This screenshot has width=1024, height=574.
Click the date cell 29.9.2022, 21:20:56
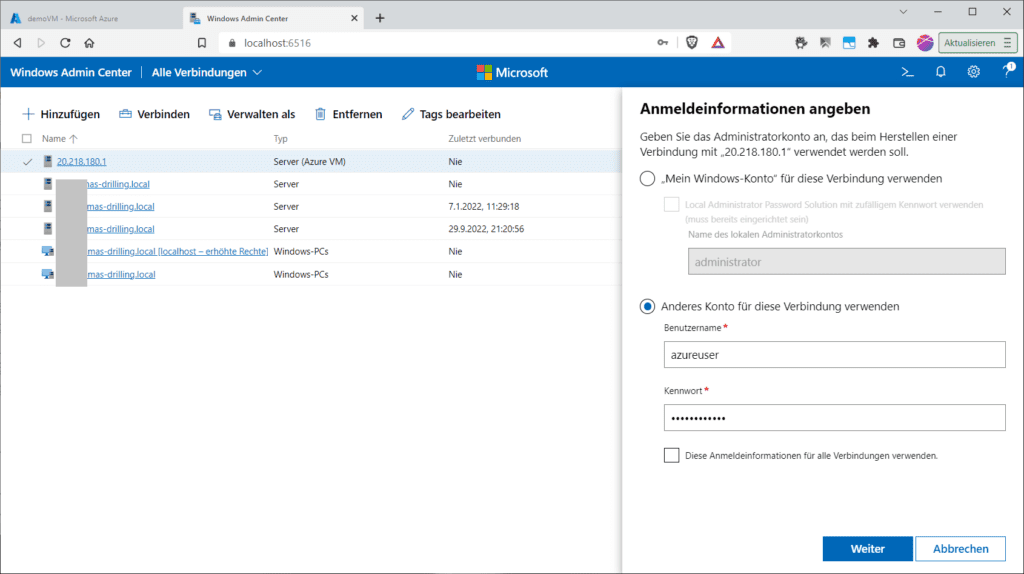[x=486, y=229]
